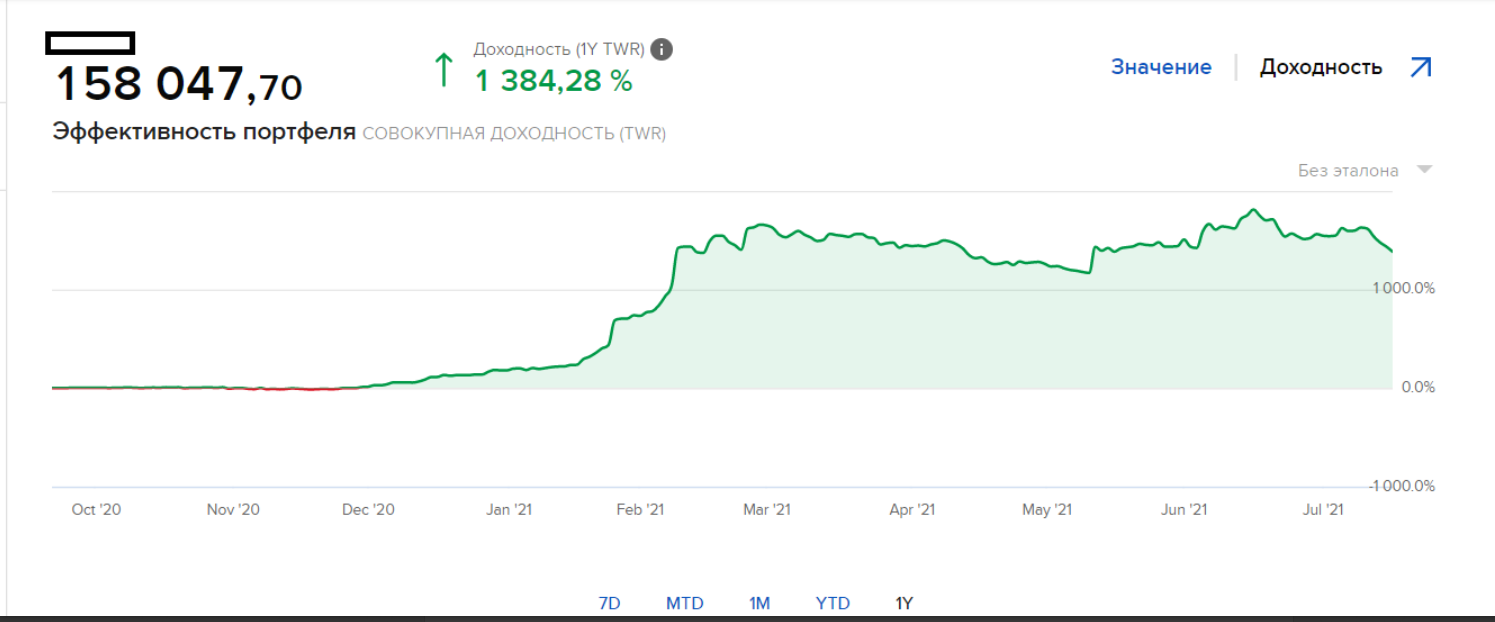Switch chart to Доходность view
Viewport: 1495px width, 622px height.
pos(1320,67)
